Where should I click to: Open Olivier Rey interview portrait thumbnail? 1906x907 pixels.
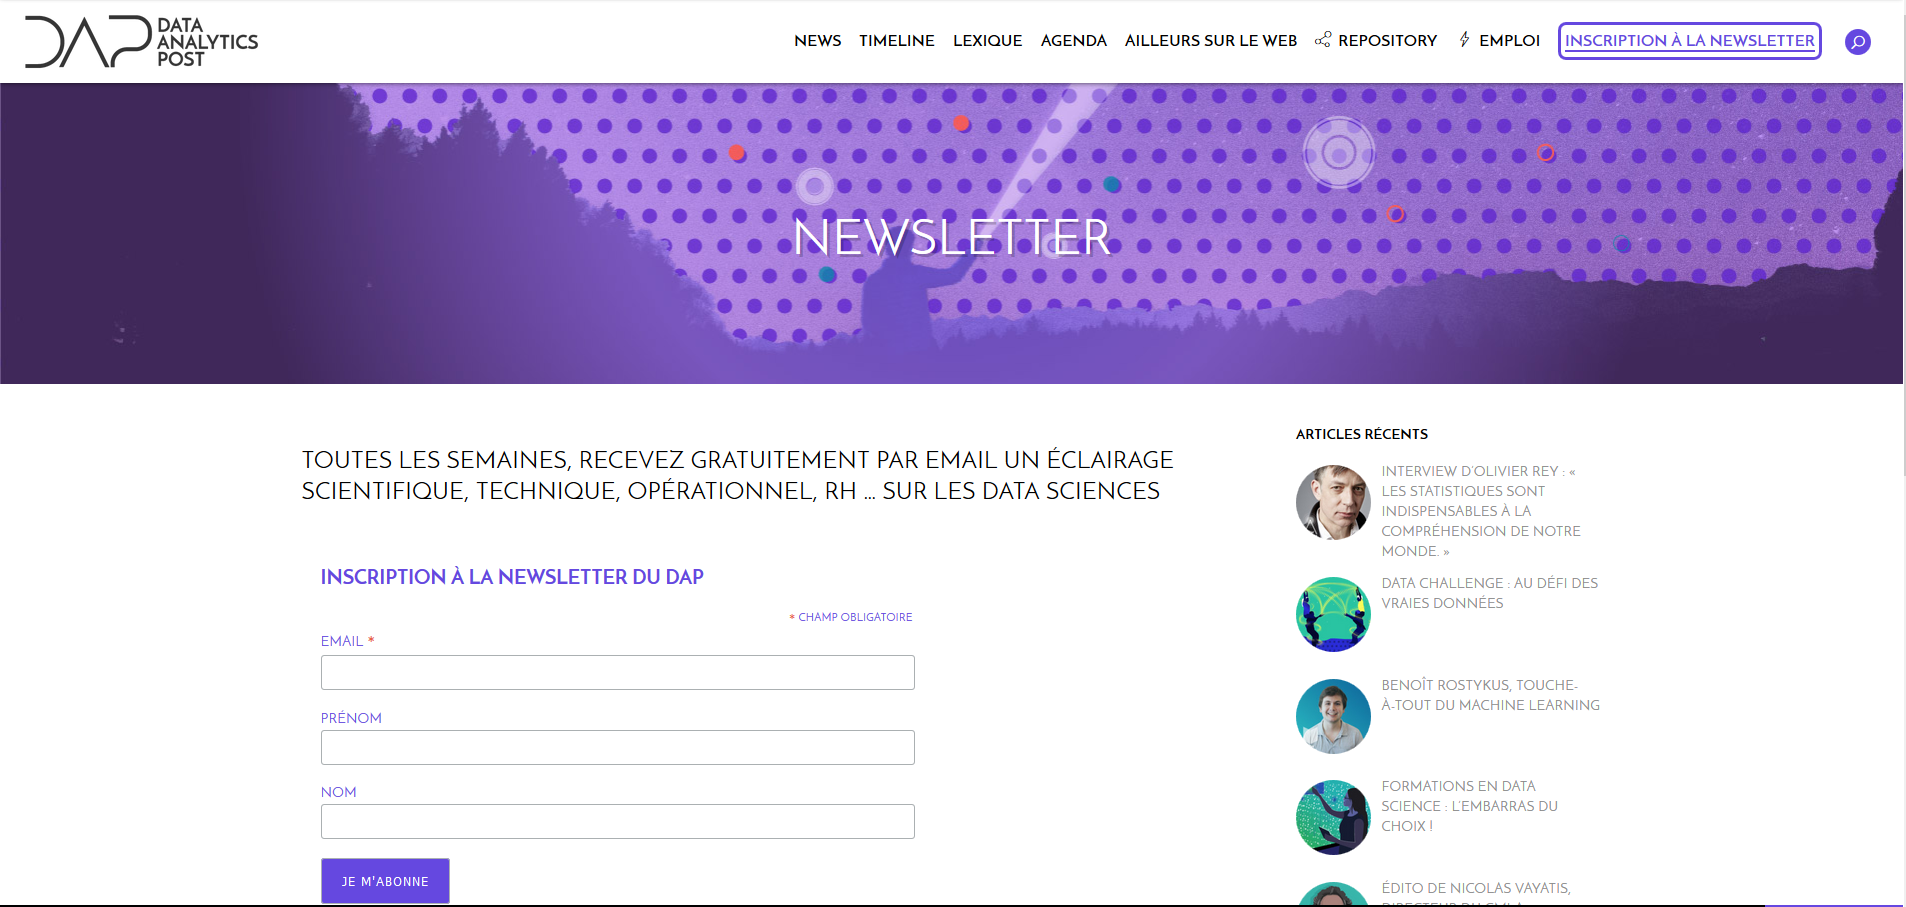point(1333,502)
